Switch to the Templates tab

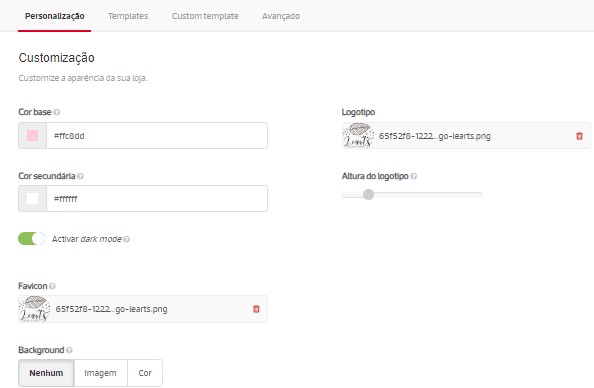click(x=128, y=16)
